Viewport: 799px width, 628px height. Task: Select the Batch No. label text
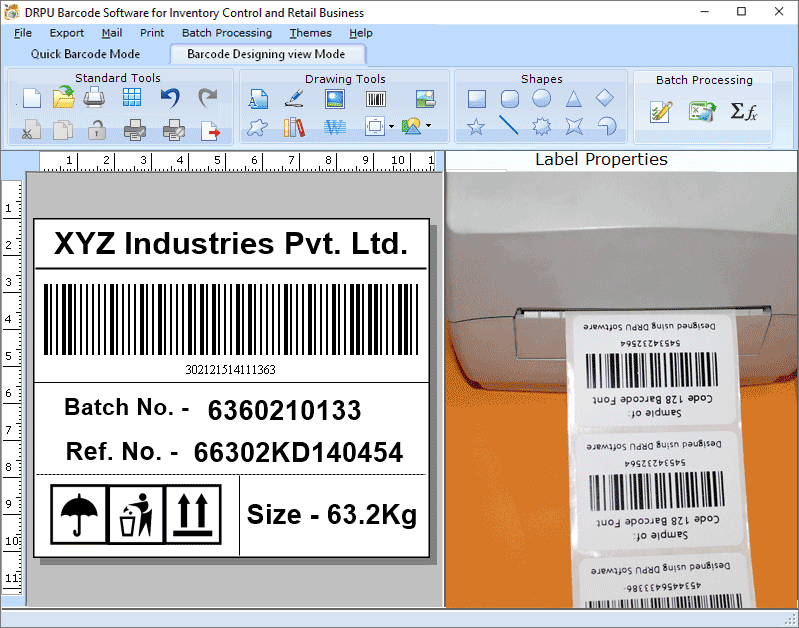[127, 407]
